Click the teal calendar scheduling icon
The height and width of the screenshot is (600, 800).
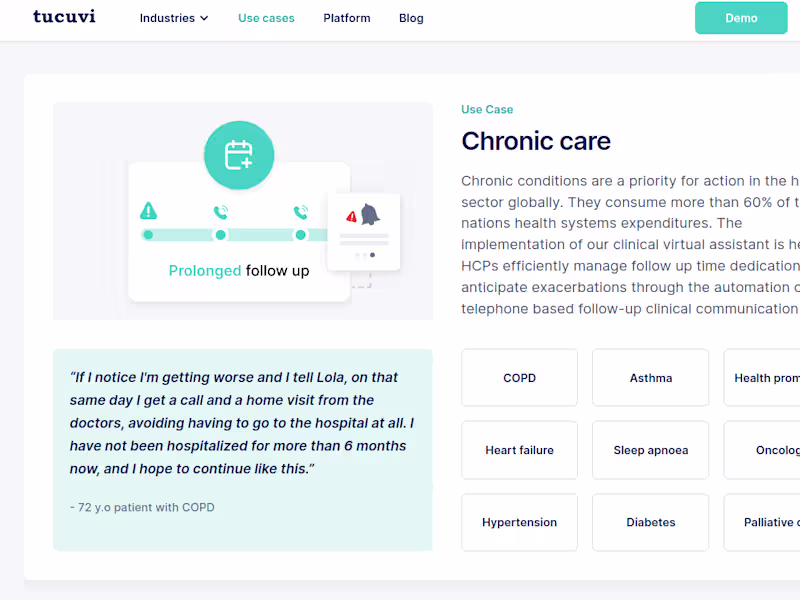tap(239, 155)
